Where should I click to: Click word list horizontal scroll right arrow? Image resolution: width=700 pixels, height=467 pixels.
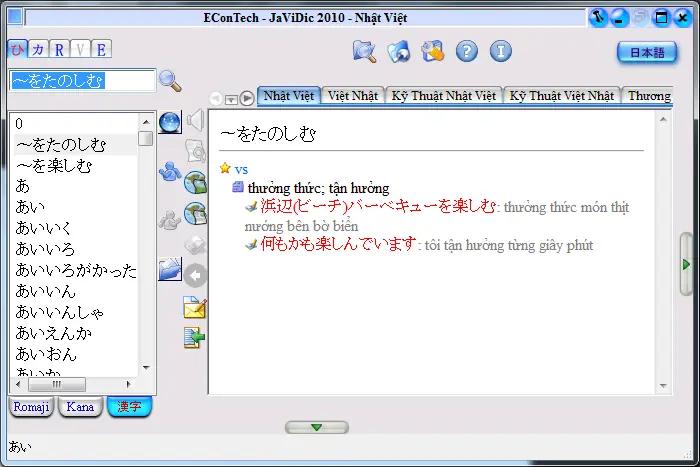(129, 384)
